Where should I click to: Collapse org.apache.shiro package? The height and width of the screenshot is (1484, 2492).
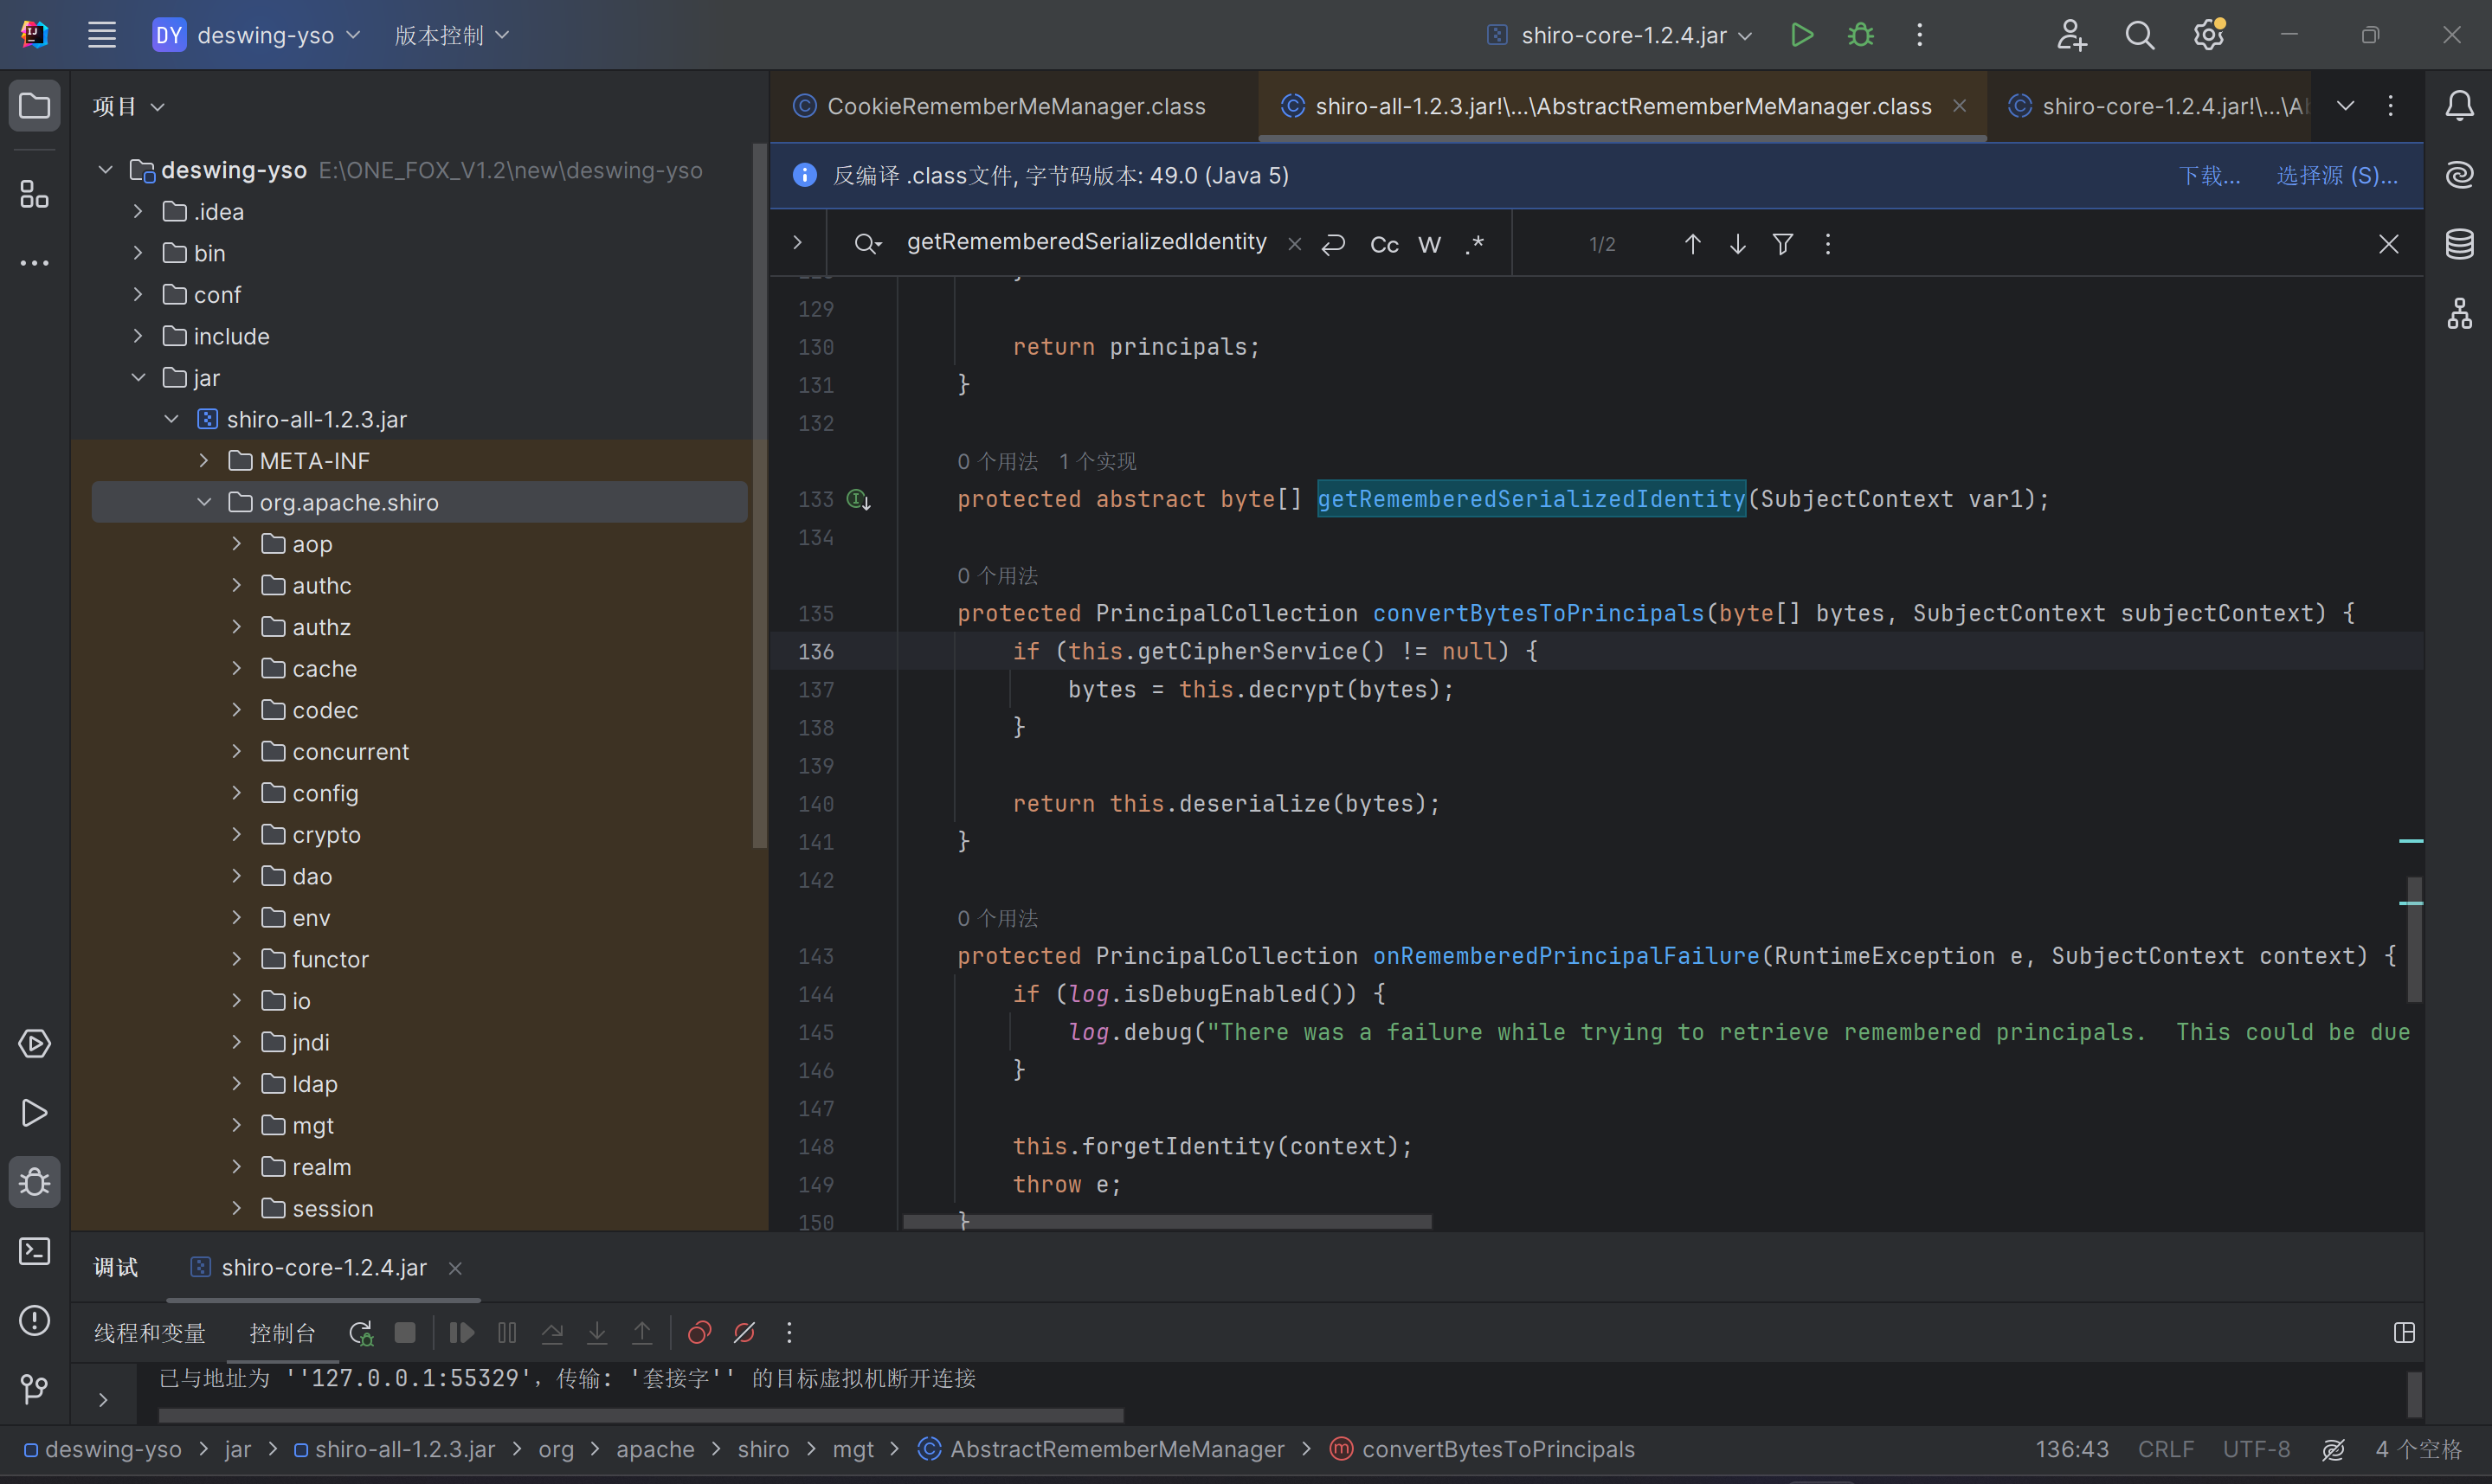click(x=204, y=502)
